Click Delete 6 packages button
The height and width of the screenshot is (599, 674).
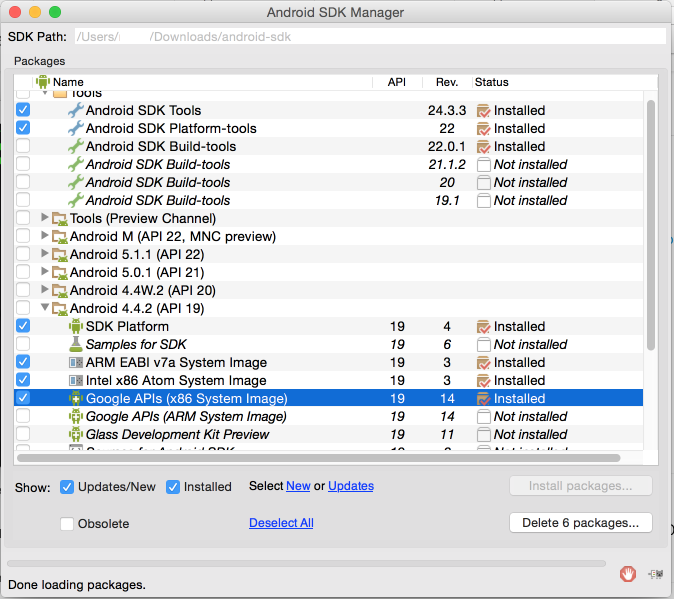click(x=581, y=523)
